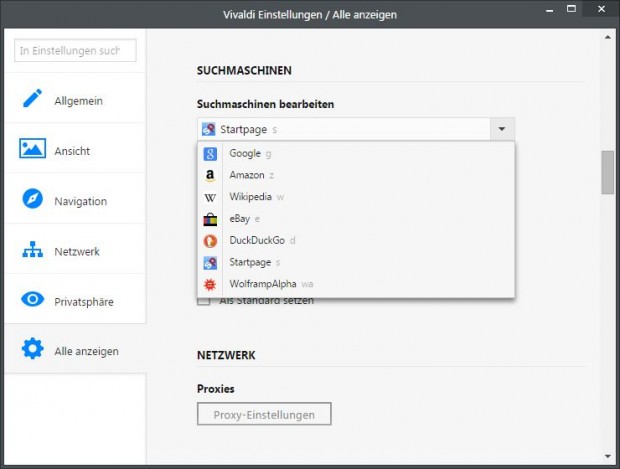The width and height of the screenshot is (620, 469).
Task: Click the Suchmaschinen bearbeiten label
Action: point(265,104)
